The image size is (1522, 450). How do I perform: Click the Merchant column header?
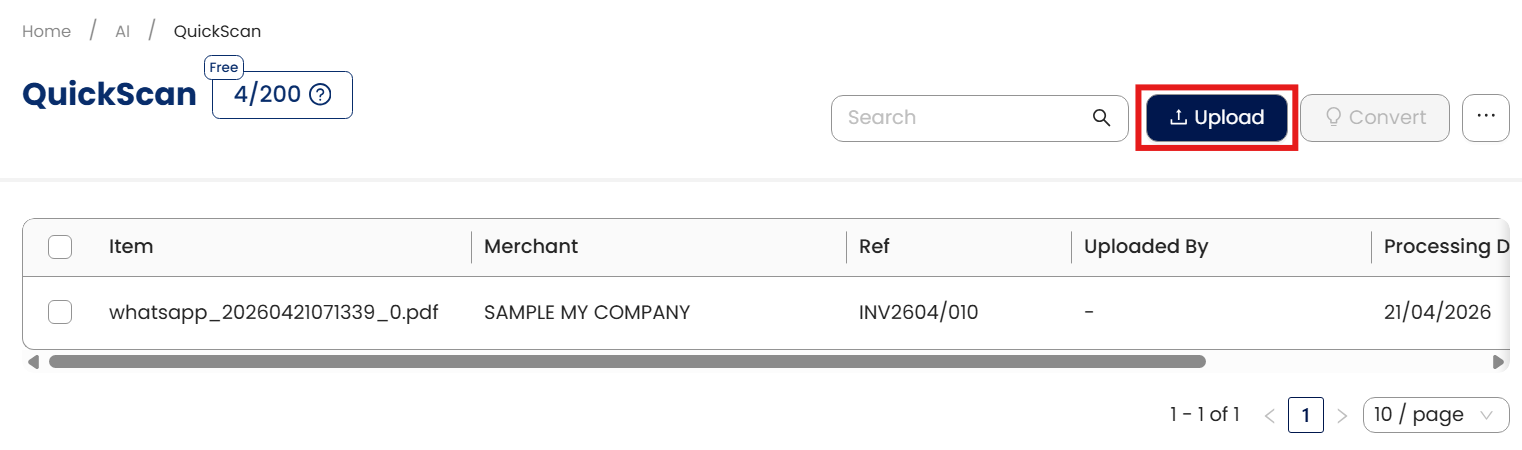click(x=531, y=246)
